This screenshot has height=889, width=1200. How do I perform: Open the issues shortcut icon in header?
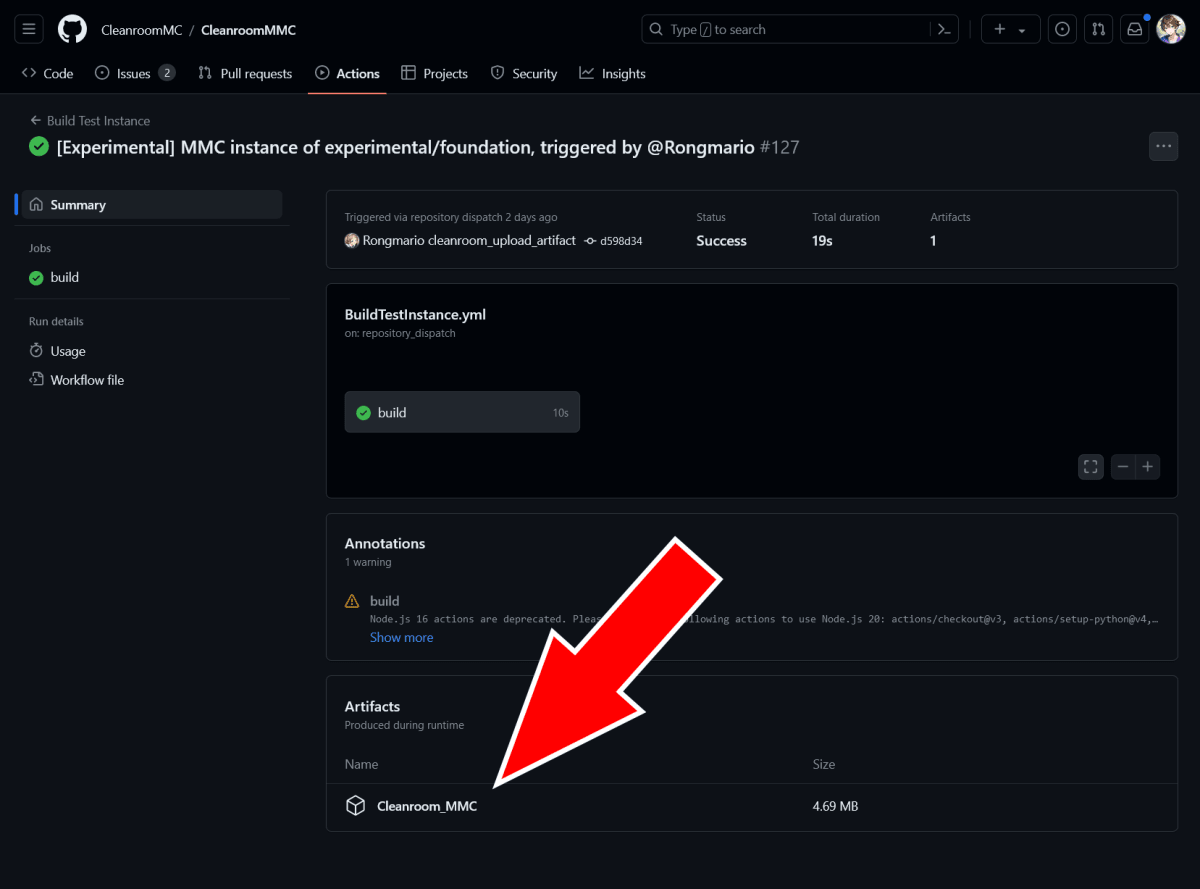pyautogui.click(x=1063, y=29)
